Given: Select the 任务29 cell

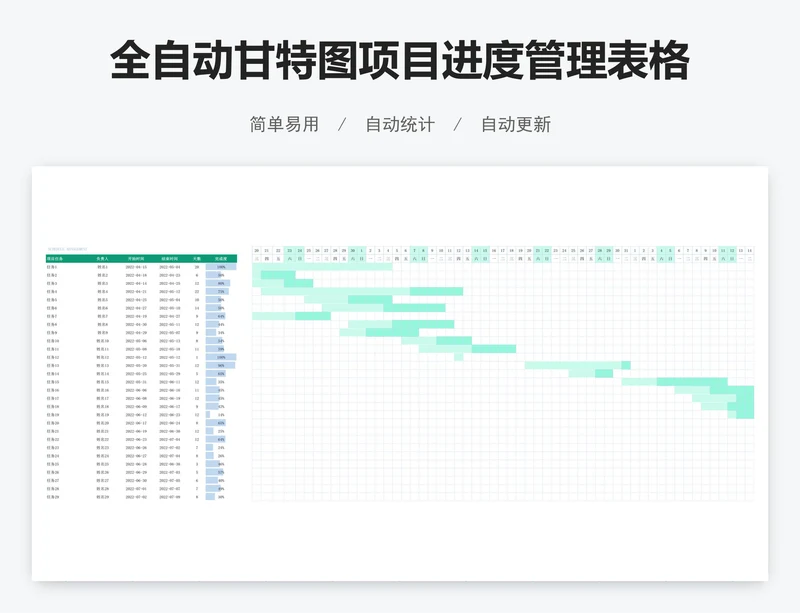Looking at the screenshot, I should 53,497.
